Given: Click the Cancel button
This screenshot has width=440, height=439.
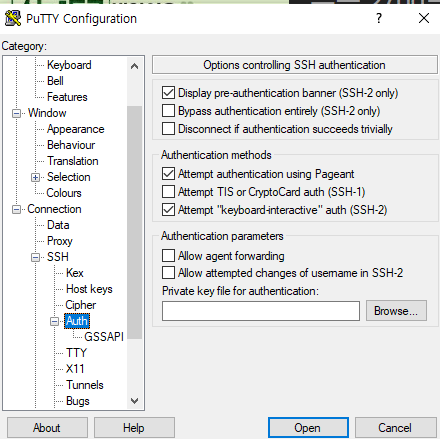Looking at the screenshot, I should (x=395, y=428).
